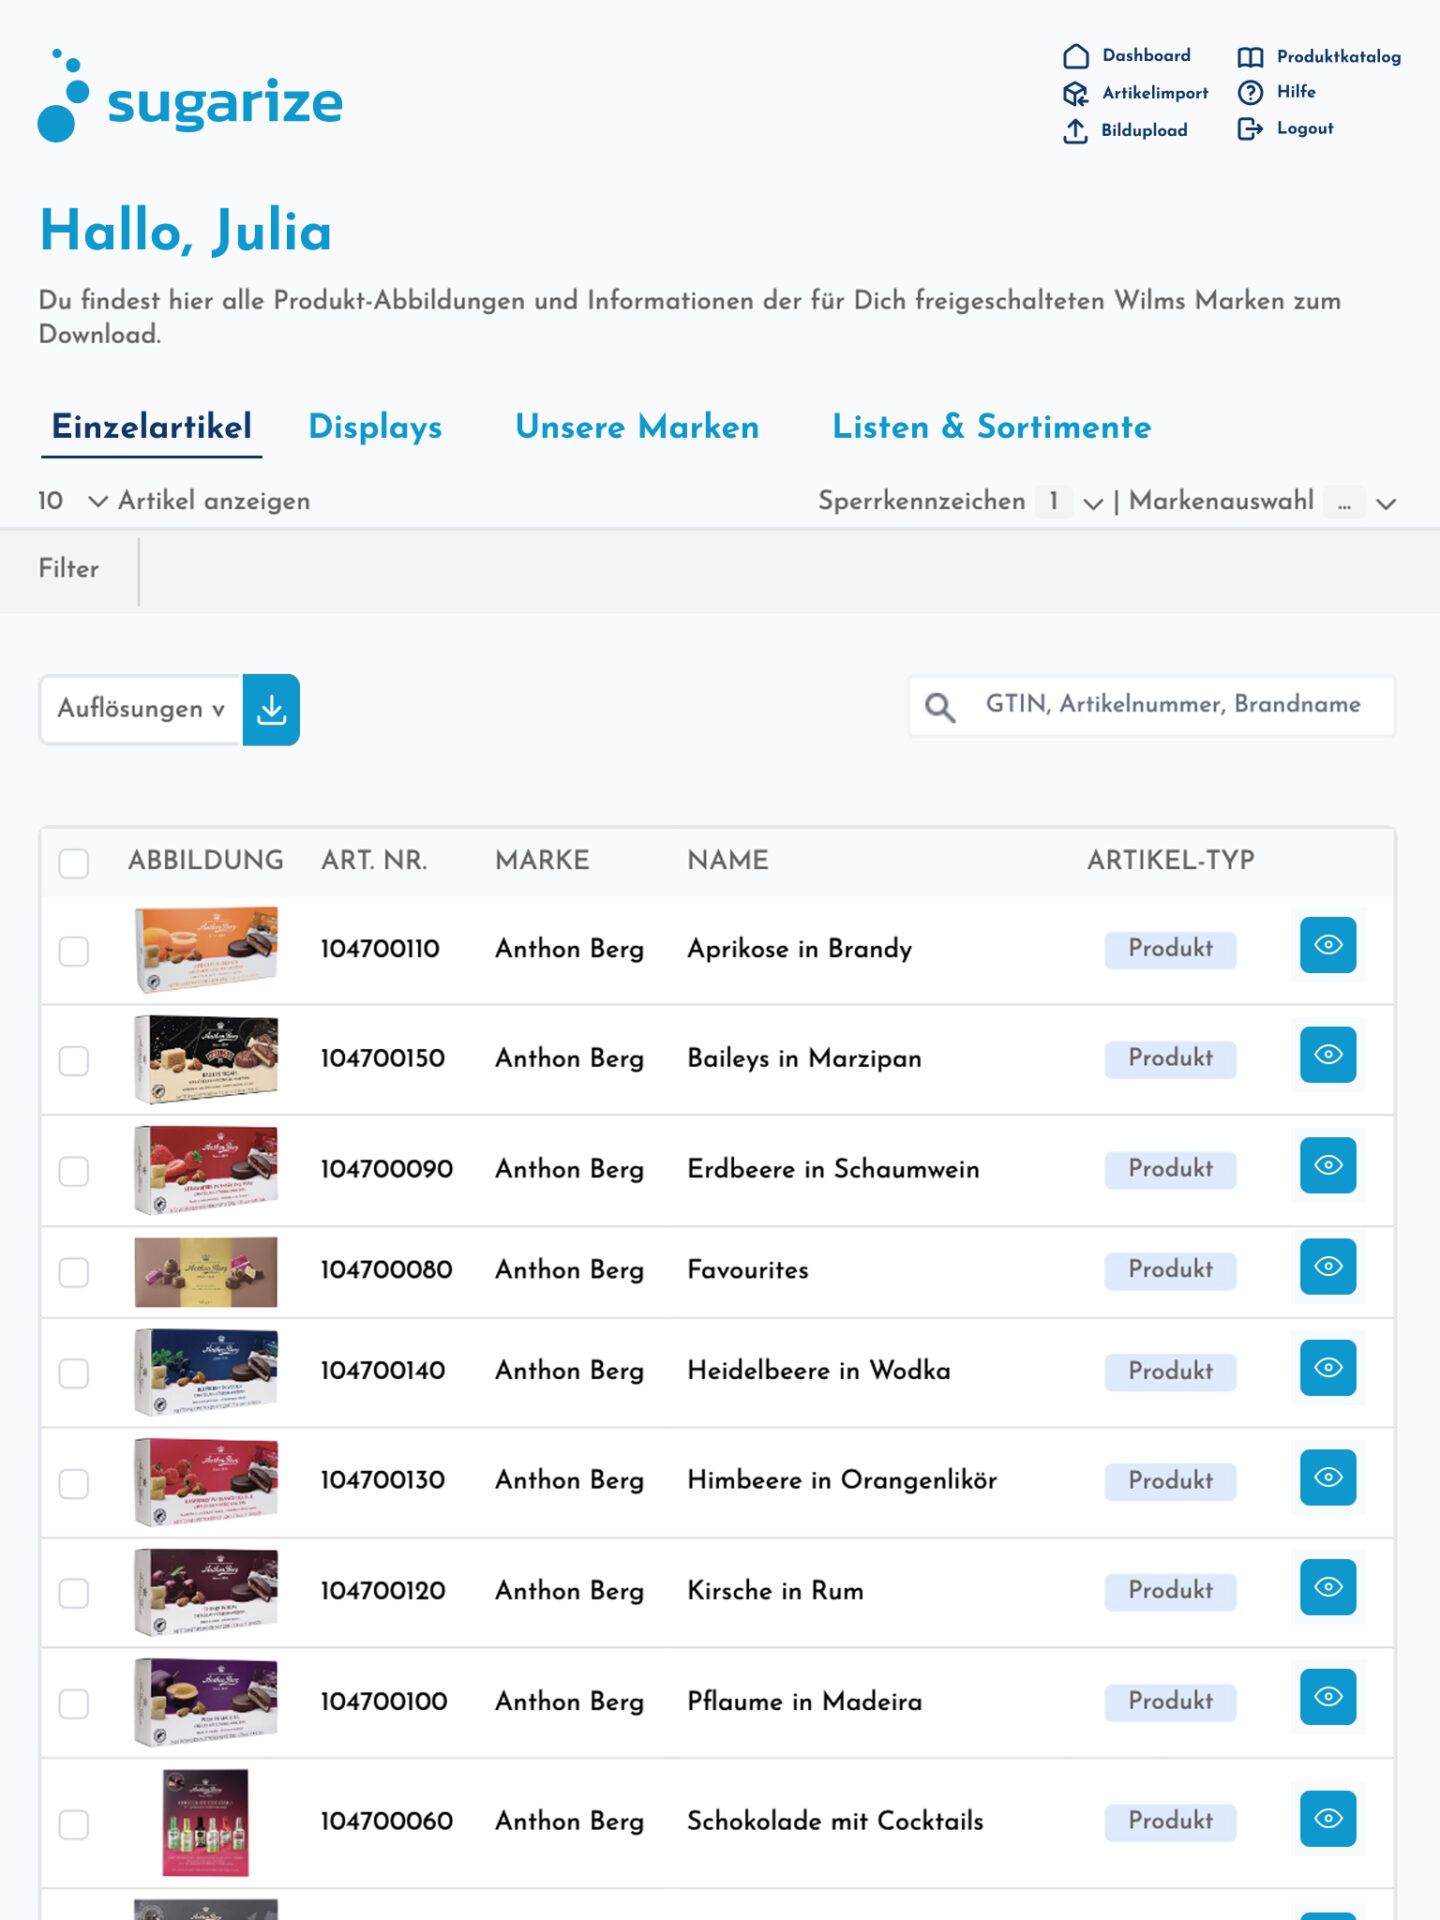Click eye icon for Kirsche in Rum
The height and width of the screenshot is (1920, 1440).
1327,1587
